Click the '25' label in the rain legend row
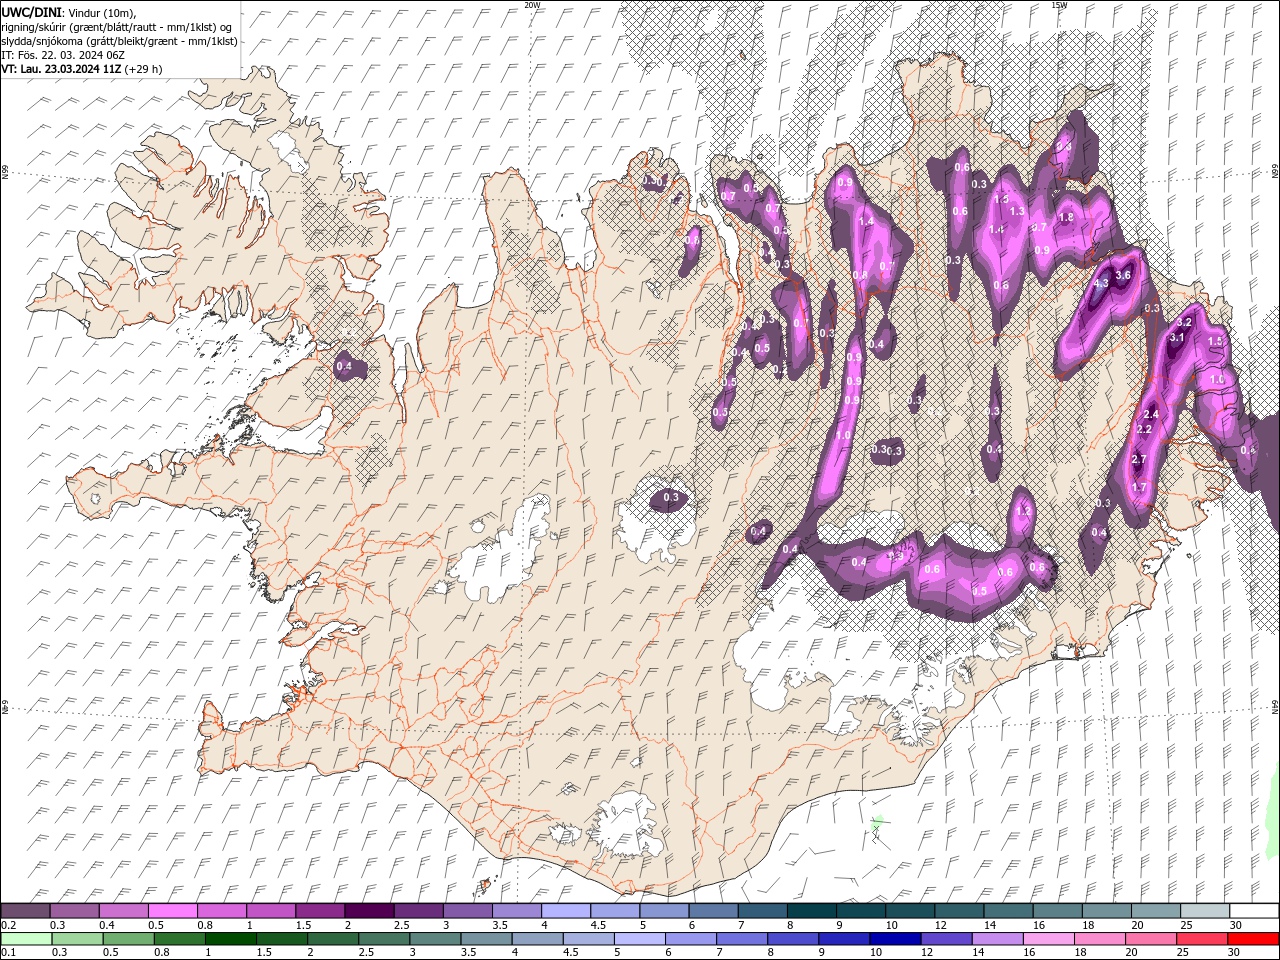Image resolution: width=1280 pixels, height=960 pixels. pos(1182,953)
